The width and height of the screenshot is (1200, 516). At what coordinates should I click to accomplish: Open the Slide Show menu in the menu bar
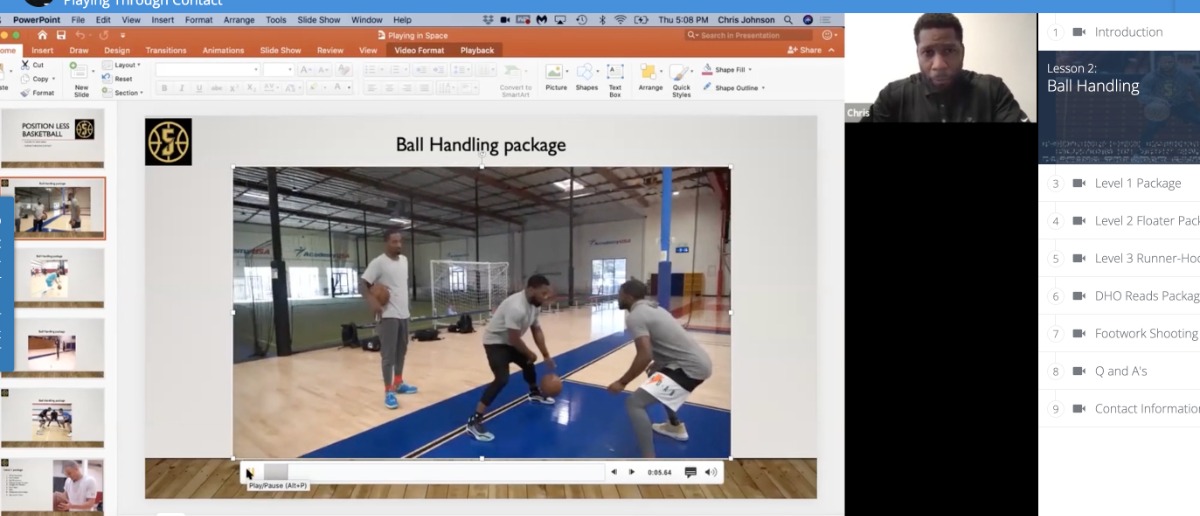(319, 20)
